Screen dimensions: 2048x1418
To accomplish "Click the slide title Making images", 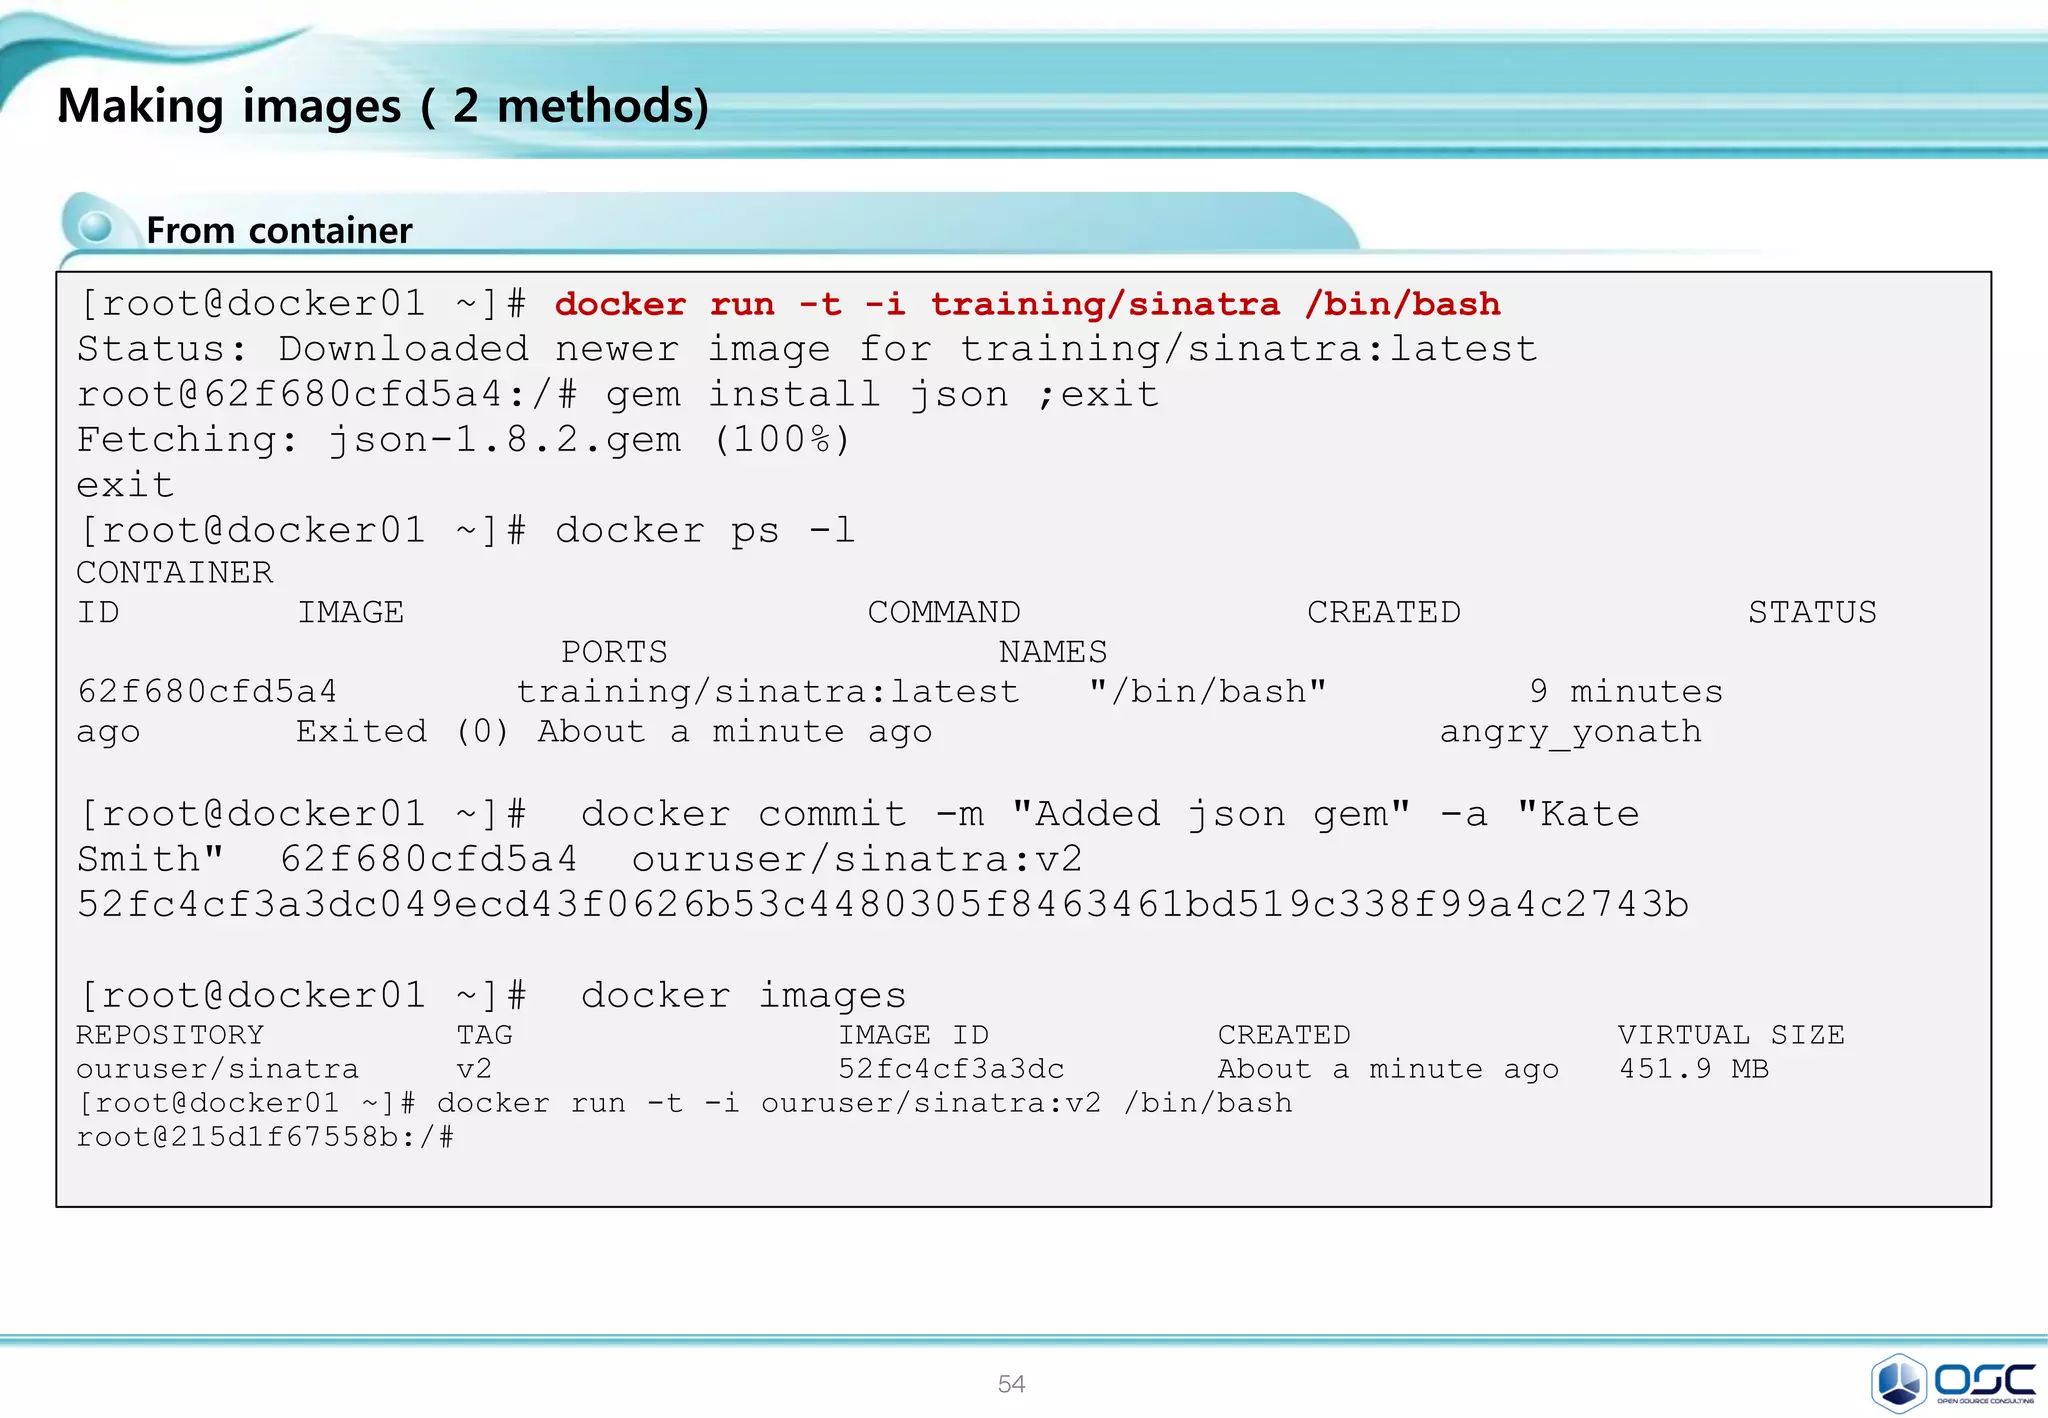I will point(382,106).
